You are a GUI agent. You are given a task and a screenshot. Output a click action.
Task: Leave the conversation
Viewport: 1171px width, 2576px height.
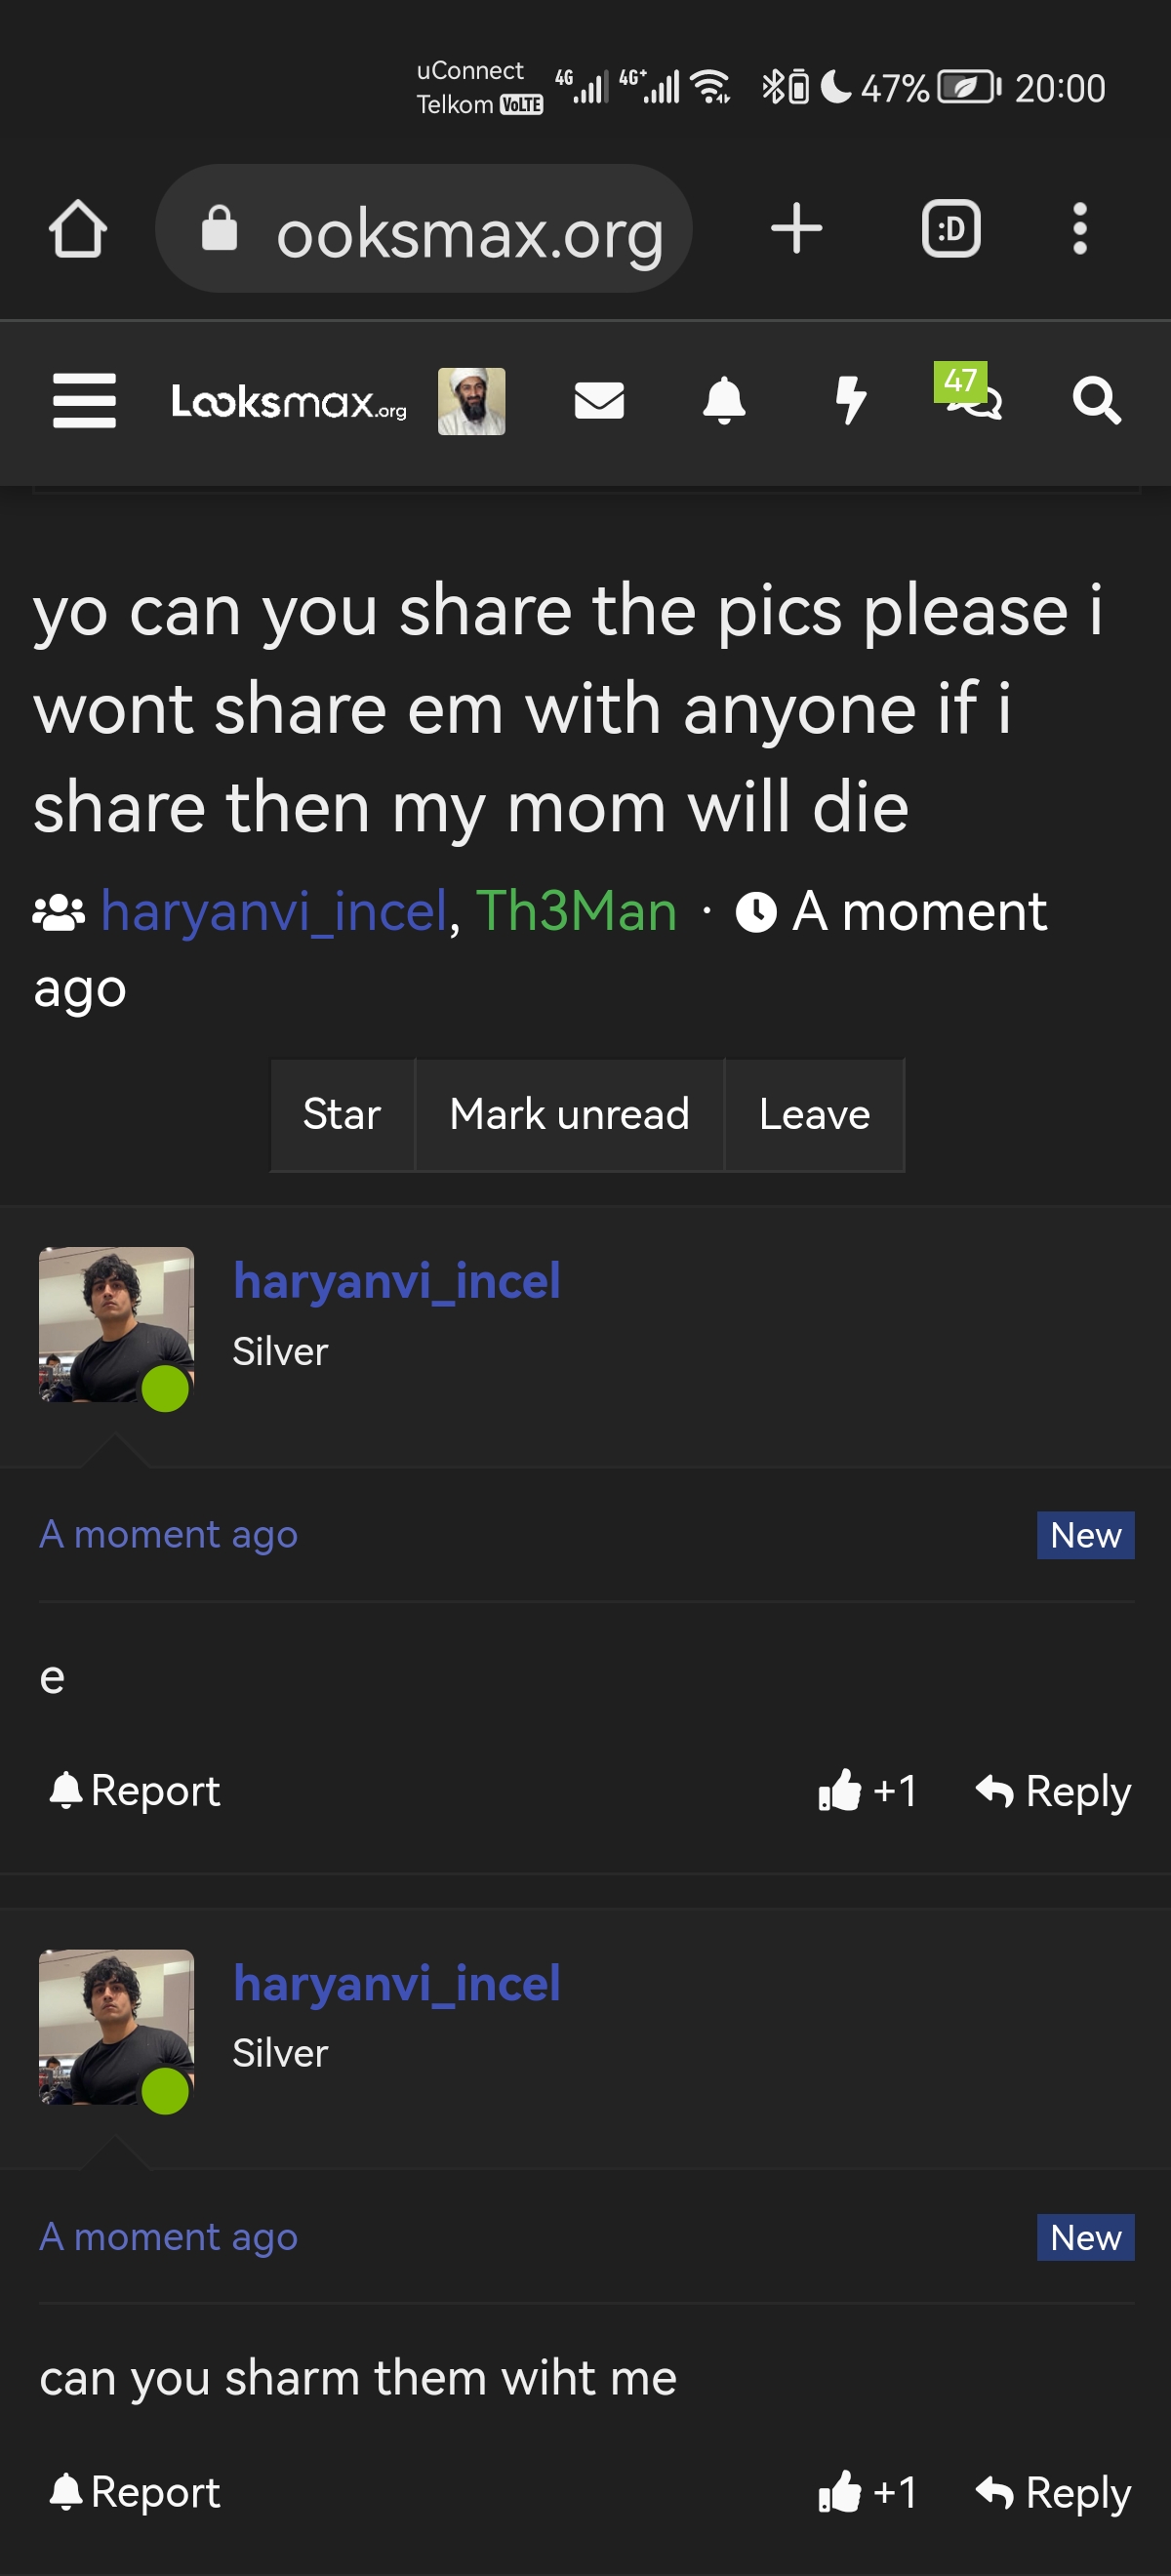(x=814, y=1114)
